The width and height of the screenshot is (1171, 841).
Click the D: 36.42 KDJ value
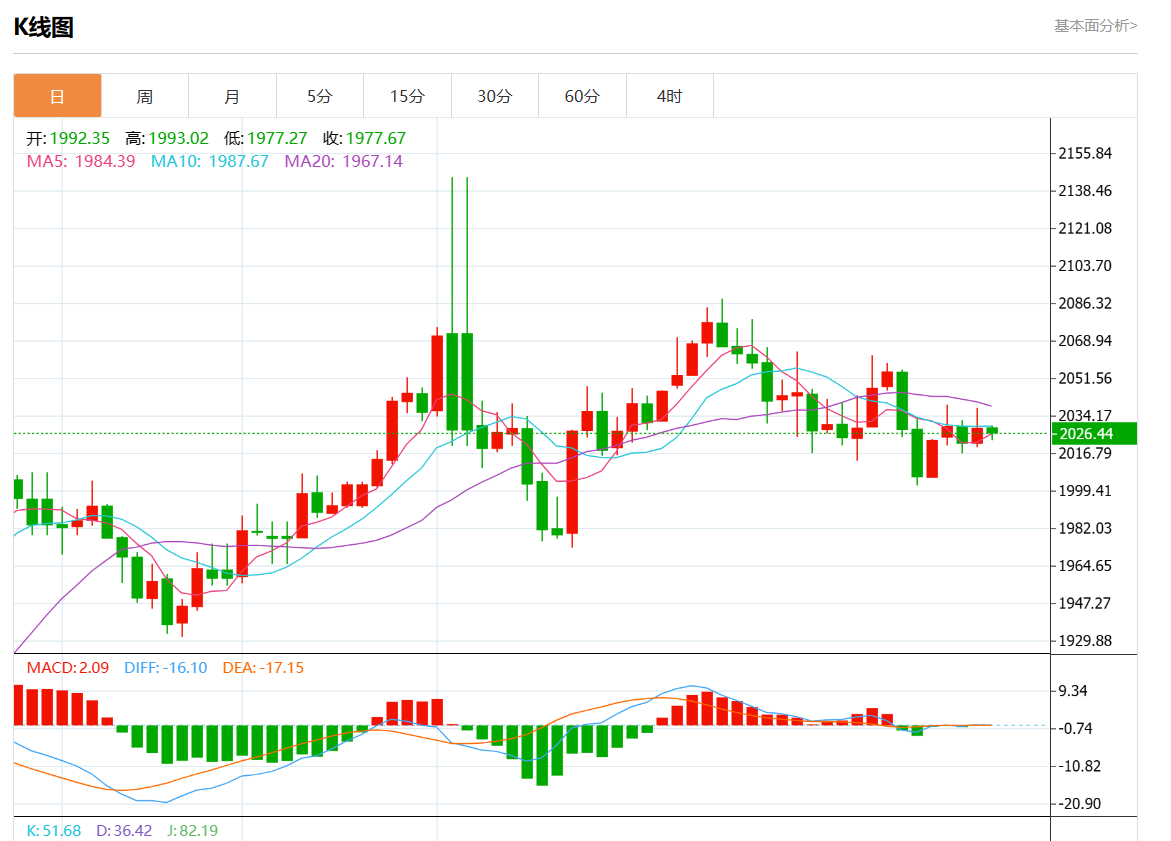coord(124,831)
